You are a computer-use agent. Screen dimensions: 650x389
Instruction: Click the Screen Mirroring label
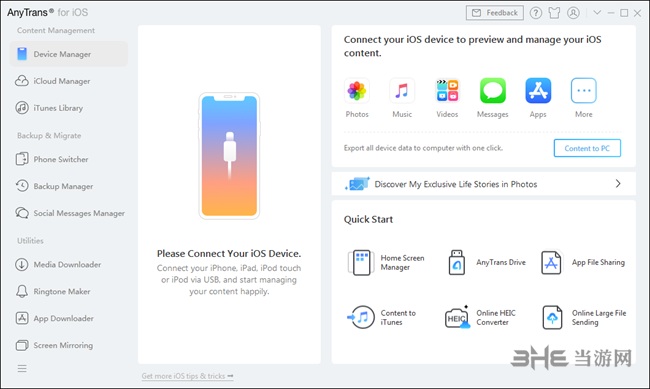(x=63, y=345)
